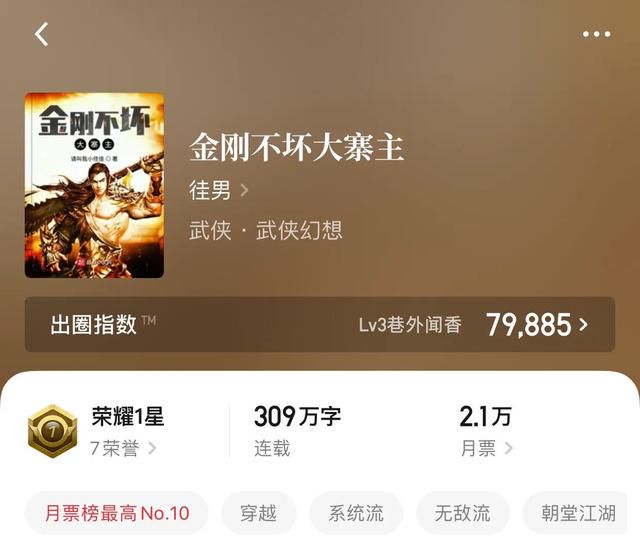Image resolution: width=640 pixels, height=551 pixels.
Task: Open the 武侠幻想 subcategory link
Action: click(x=299, y=230)
